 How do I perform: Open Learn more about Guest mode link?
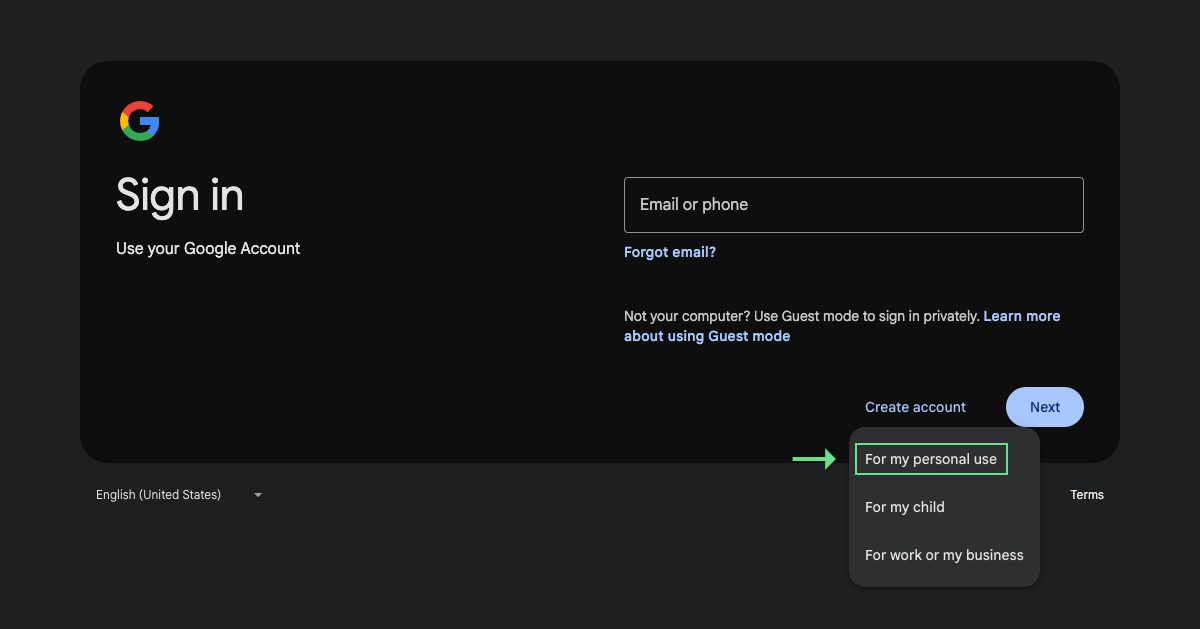(x=842, y=326)
